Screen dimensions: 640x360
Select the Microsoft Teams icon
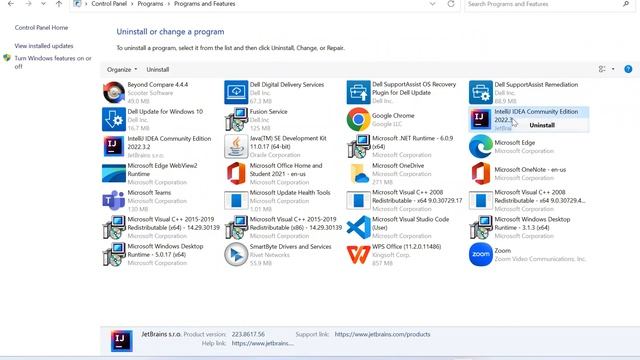[113, 200]
